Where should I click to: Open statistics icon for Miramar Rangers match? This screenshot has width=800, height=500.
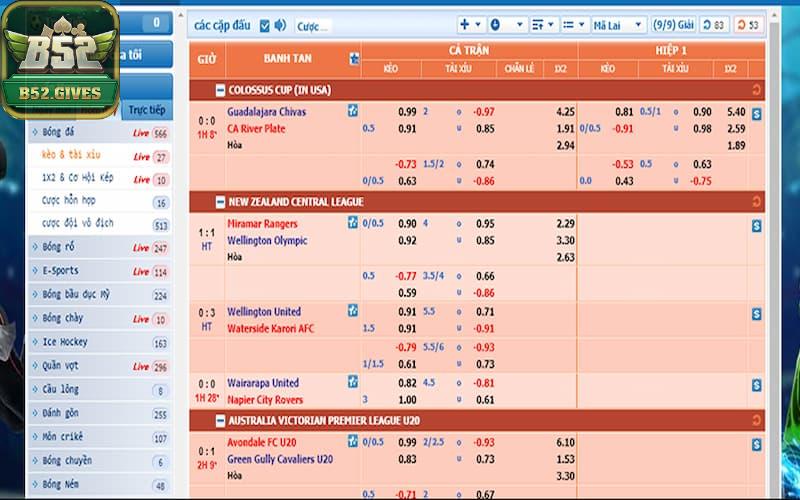point(756,226)
